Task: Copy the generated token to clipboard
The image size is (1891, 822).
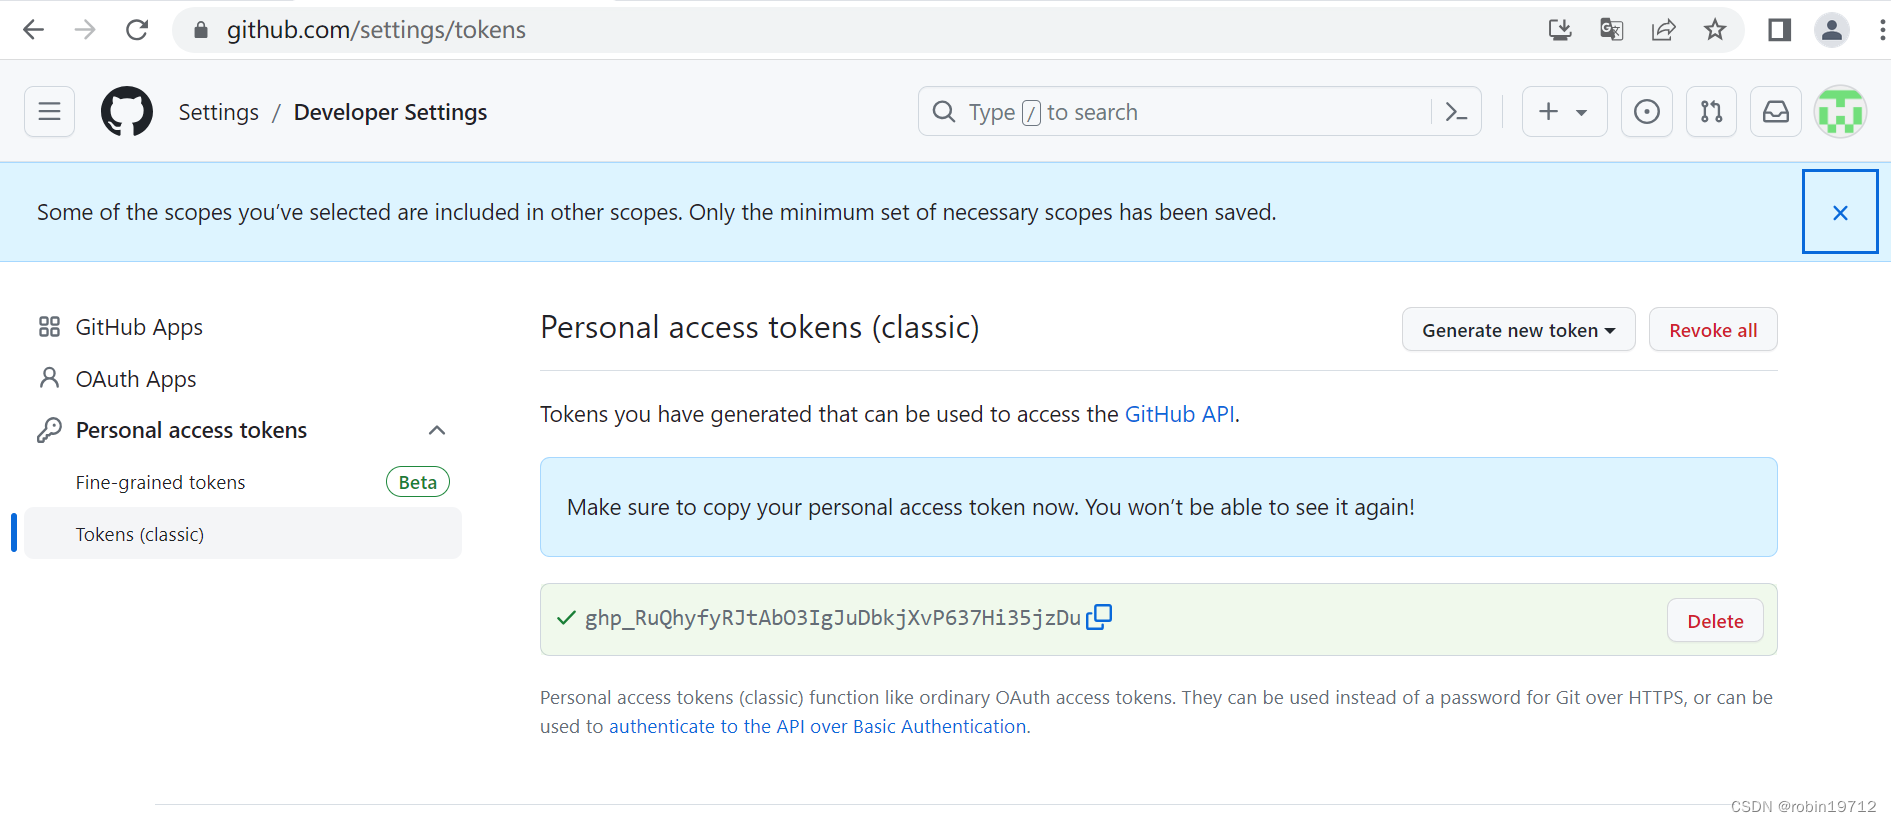Action: pos(1099,617)
